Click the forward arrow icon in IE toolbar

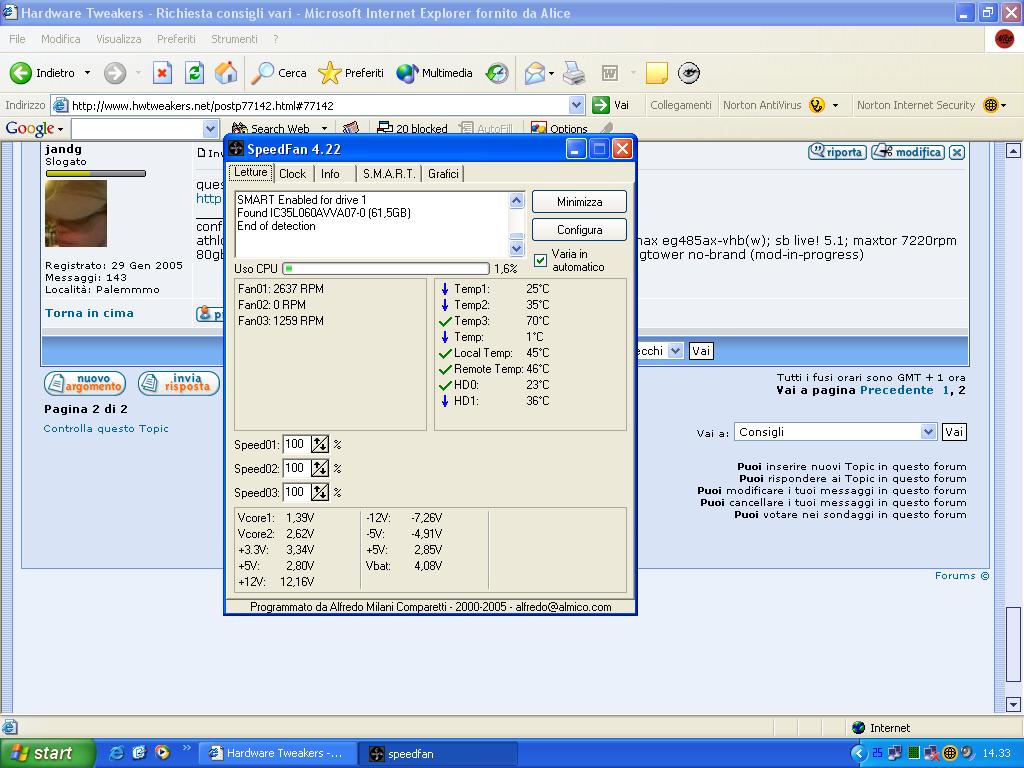pos(115,73)
